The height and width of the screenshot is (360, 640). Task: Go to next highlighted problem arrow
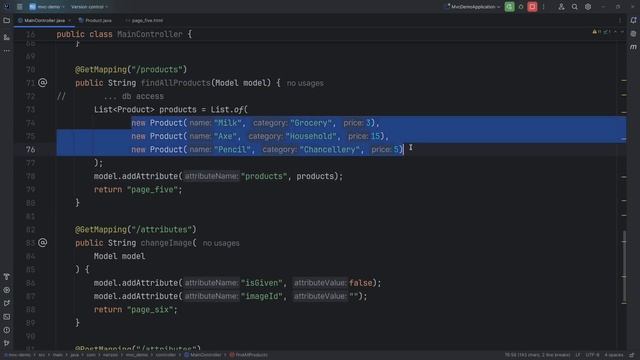tap(622, 32)
